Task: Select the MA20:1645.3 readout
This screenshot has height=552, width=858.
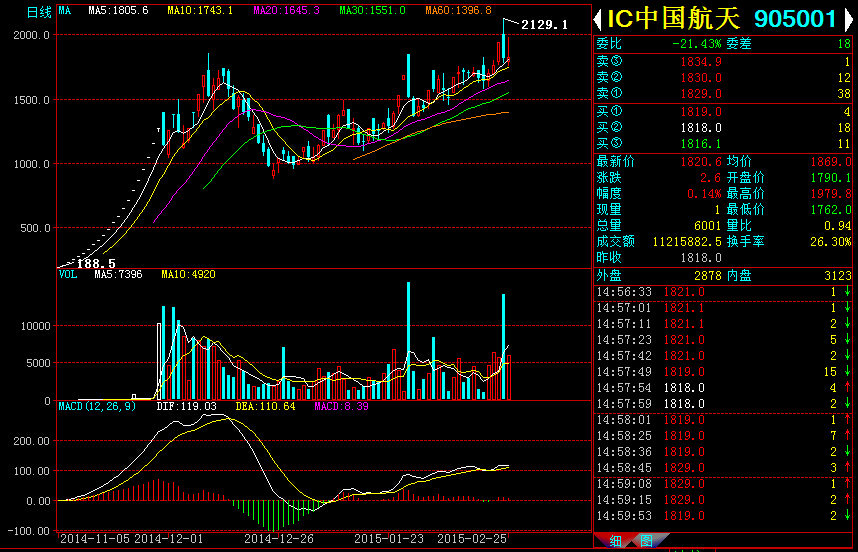Action: click(x=286, y=10)
